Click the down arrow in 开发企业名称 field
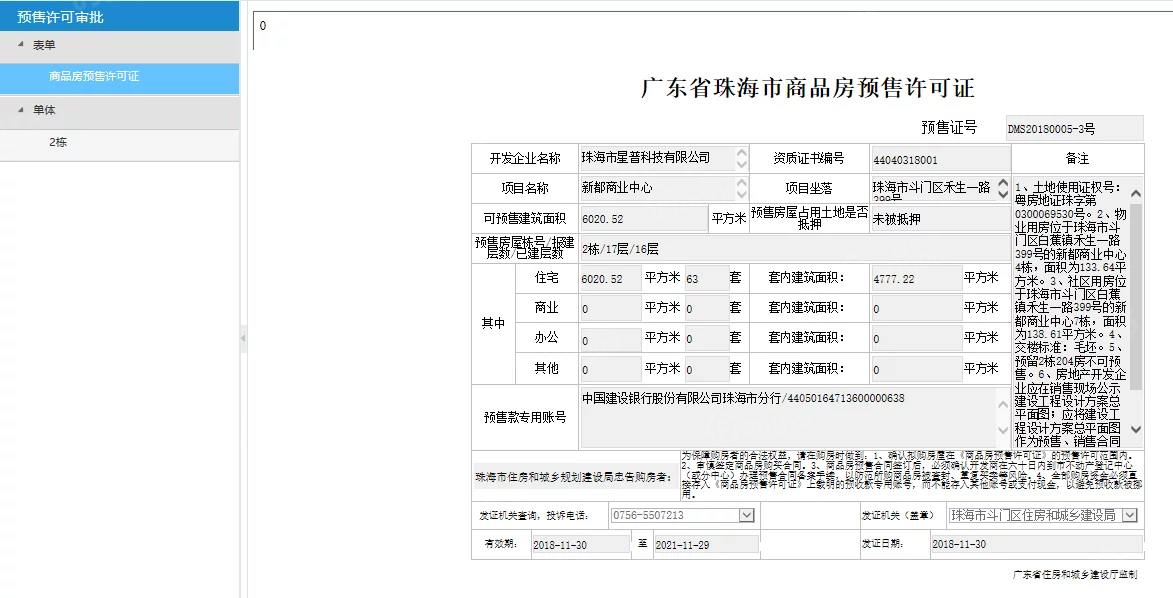Screen dimensions: 1173x598 (x=741, y=164)
